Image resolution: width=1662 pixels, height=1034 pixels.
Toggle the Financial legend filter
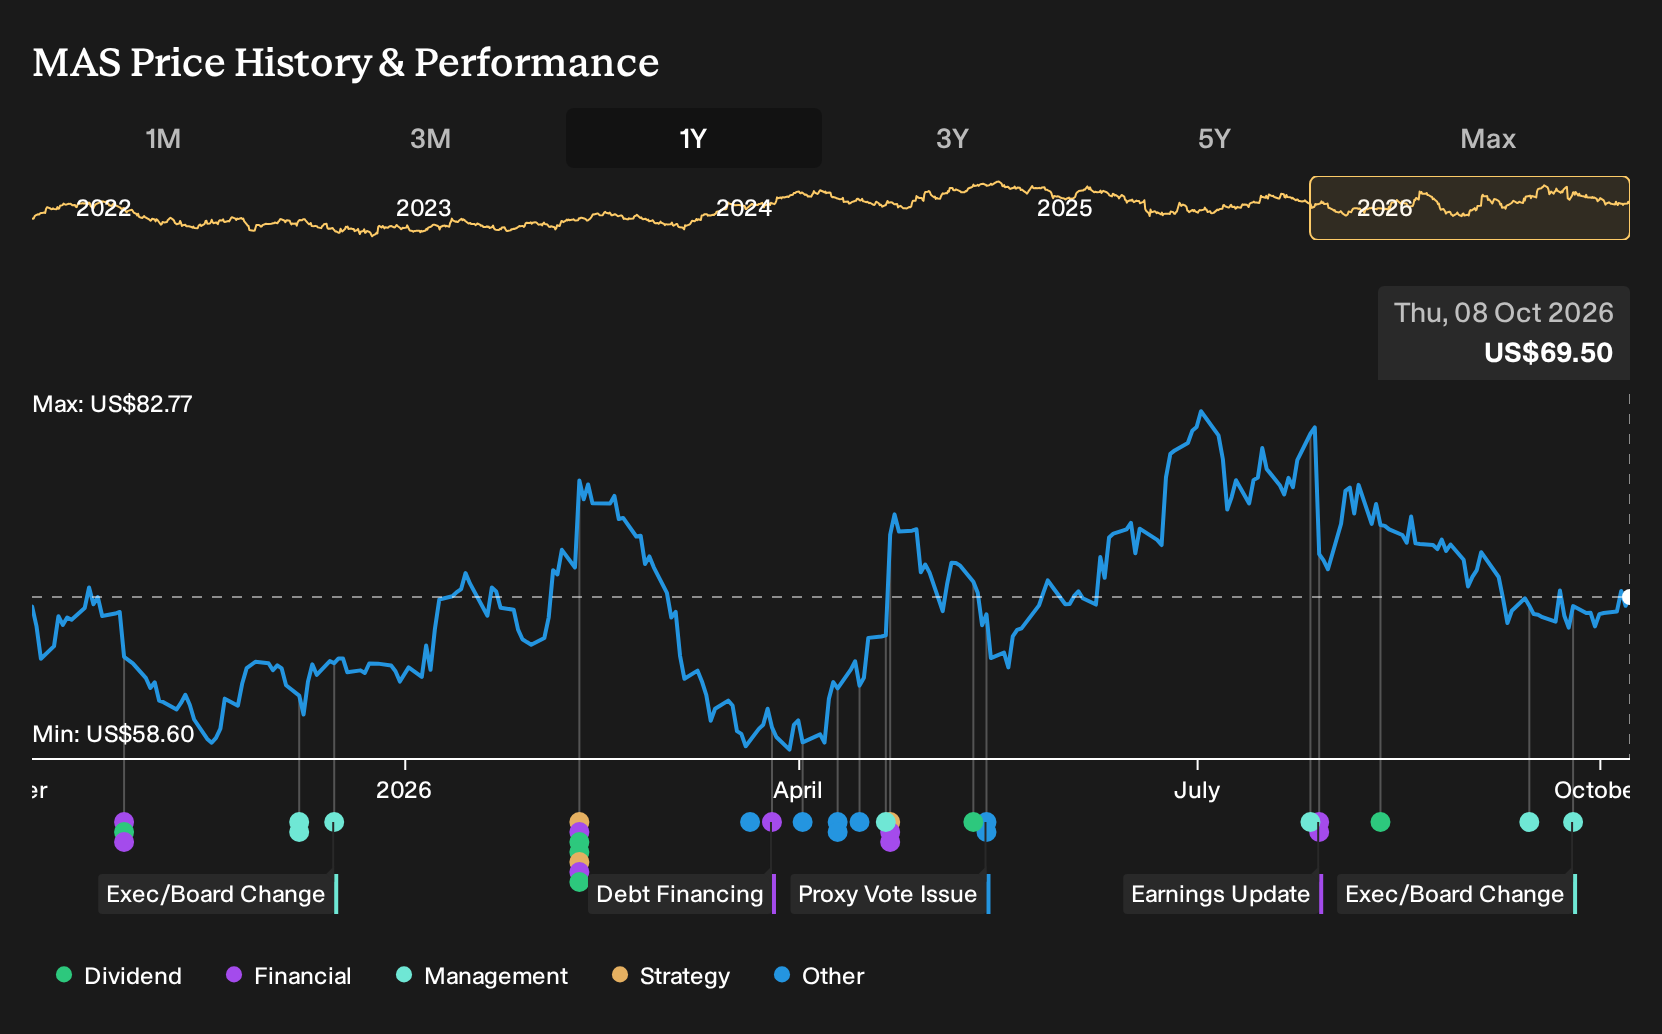tap(289, 975)
